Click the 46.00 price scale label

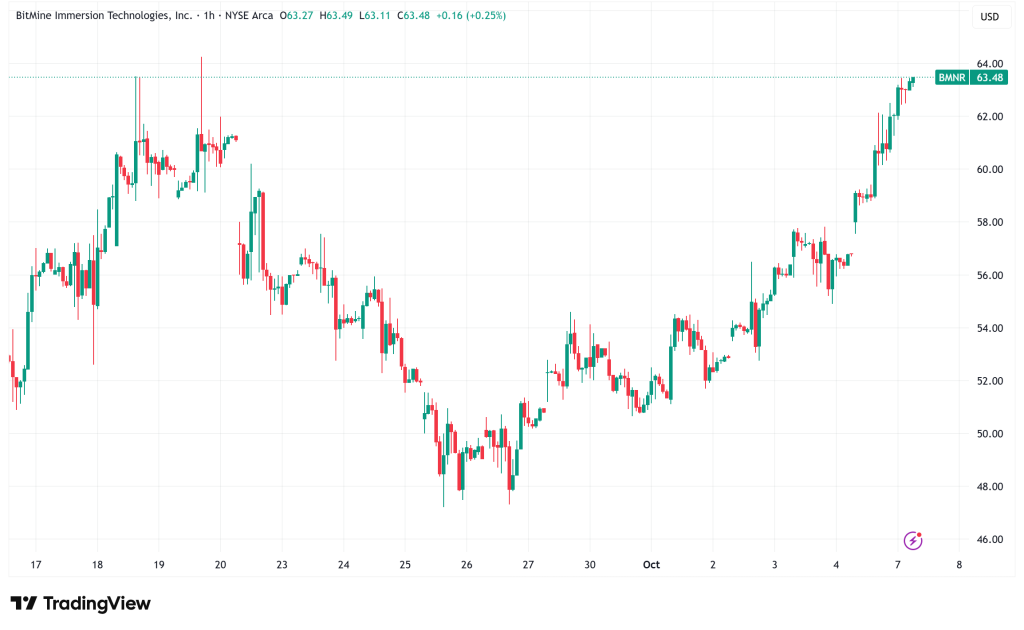point(988,540)
